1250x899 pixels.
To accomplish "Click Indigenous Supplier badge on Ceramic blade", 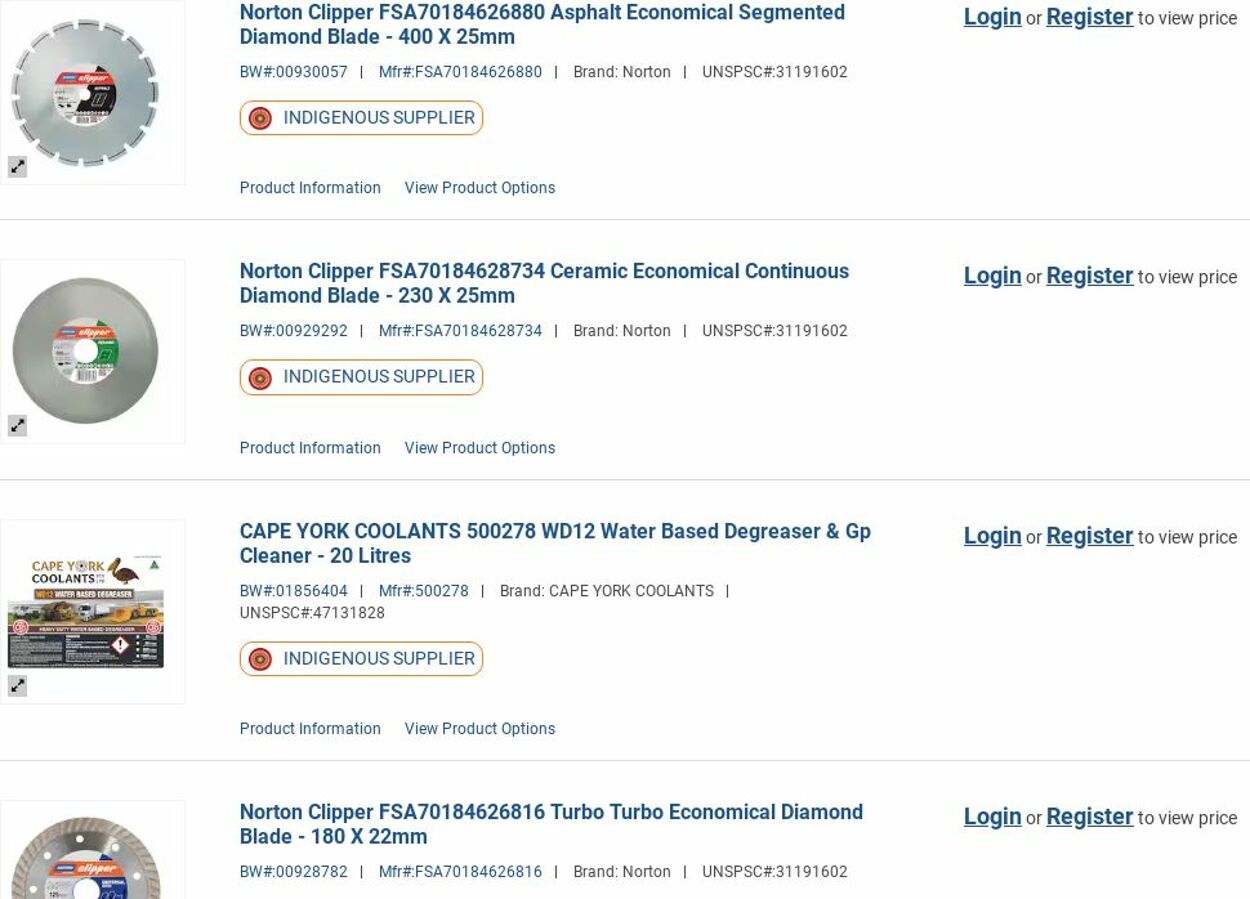I will (x=361, y=377).
